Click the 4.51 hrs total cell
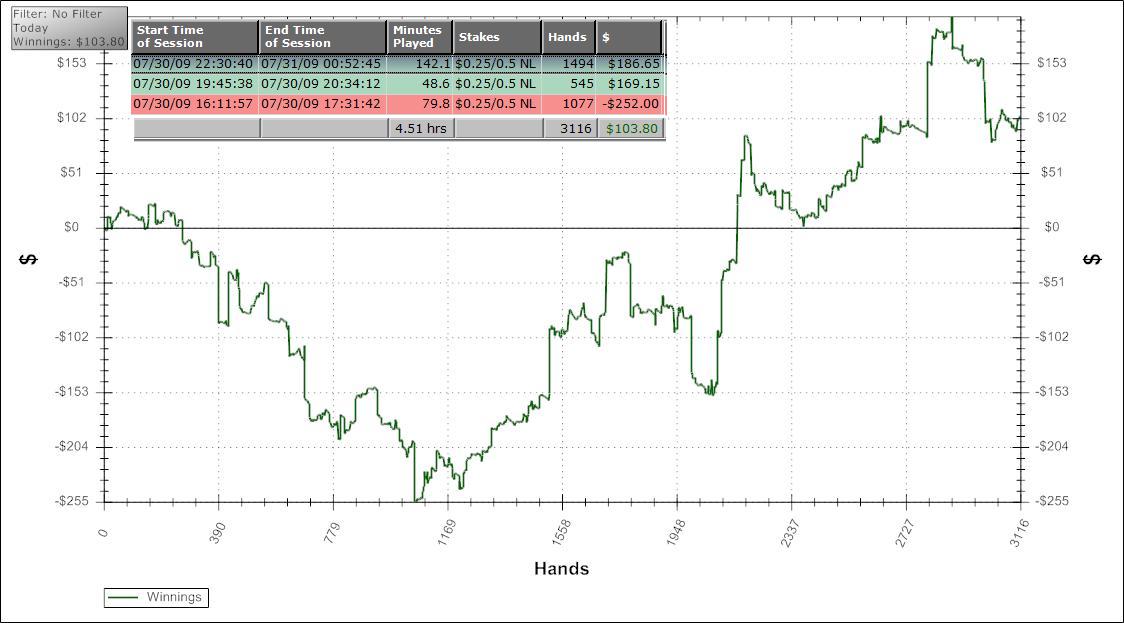The width and height of the screenshot is (1124, 623). [x=421, y=128]
